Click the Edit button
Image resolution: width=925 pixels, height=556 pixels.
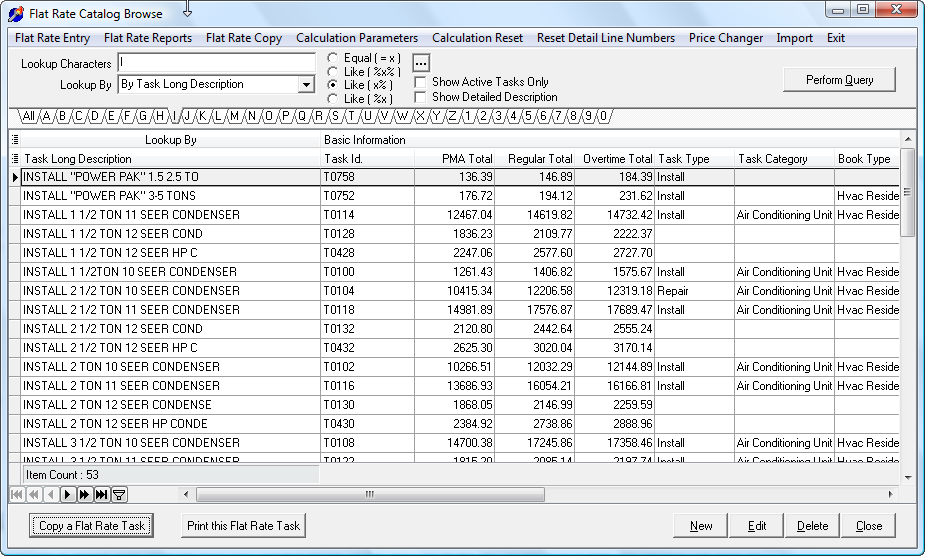pyautogui.click(x=757, y=525)
